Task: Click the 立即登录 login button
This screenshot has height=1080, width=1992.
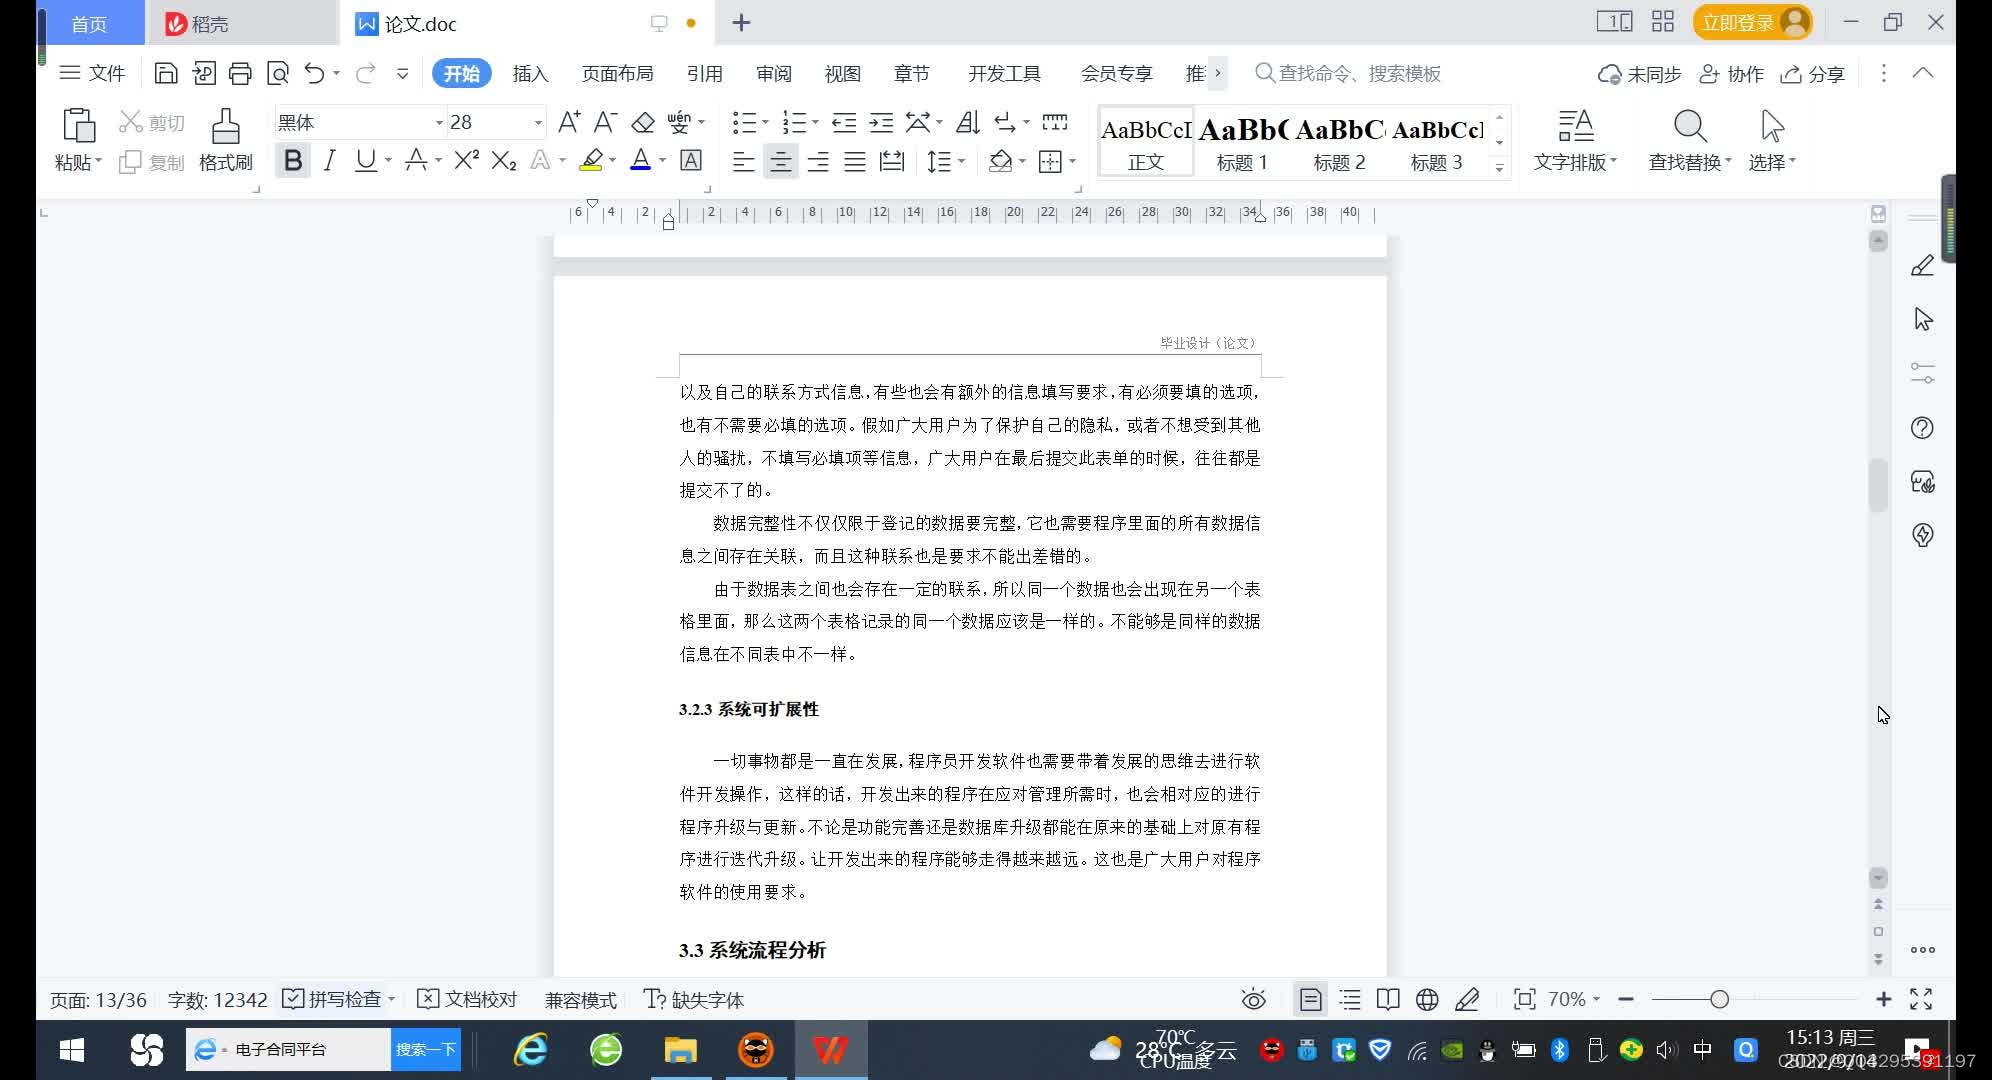Action: 1752,22
